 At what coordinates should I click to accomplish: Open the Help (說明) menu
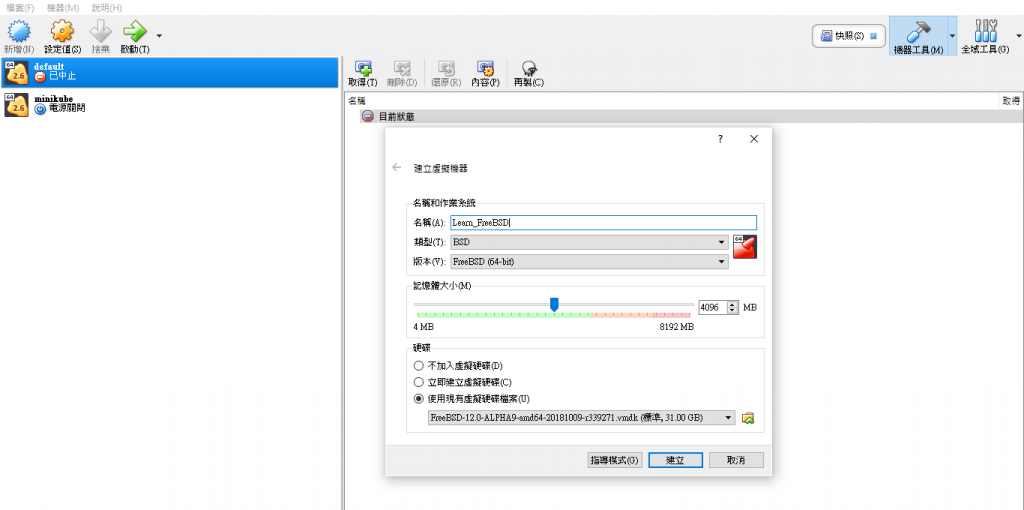pyautogui.click(x=106, y=8)
